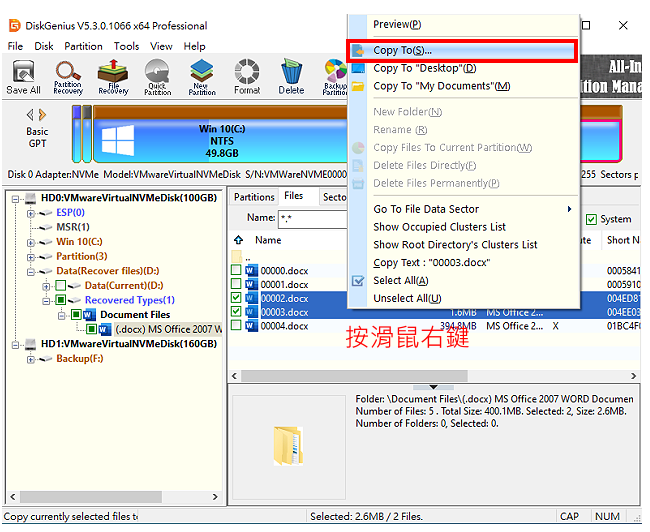Collapse the Recovered Types(1) node
The width and height of the screenshot is (650, 532).
[x=46, y=301]
